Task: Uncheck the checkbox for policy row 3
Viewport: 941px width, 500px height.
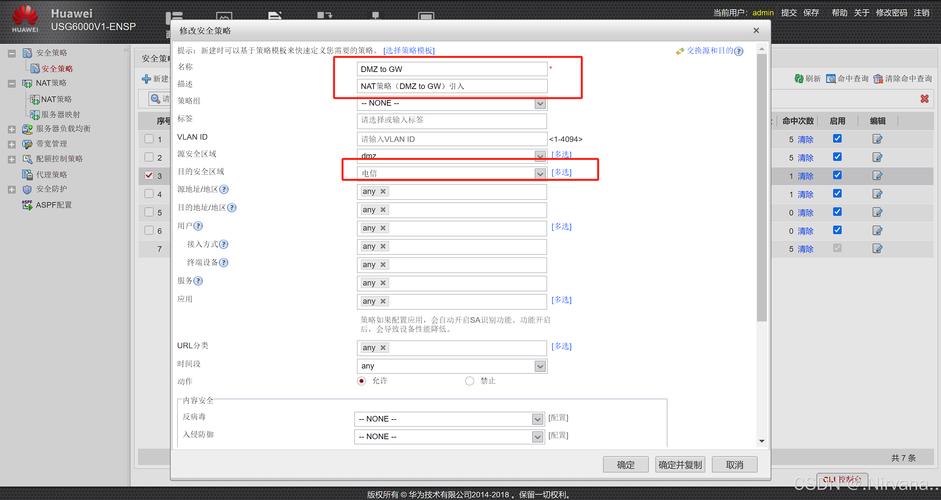Action: point(149,175)
